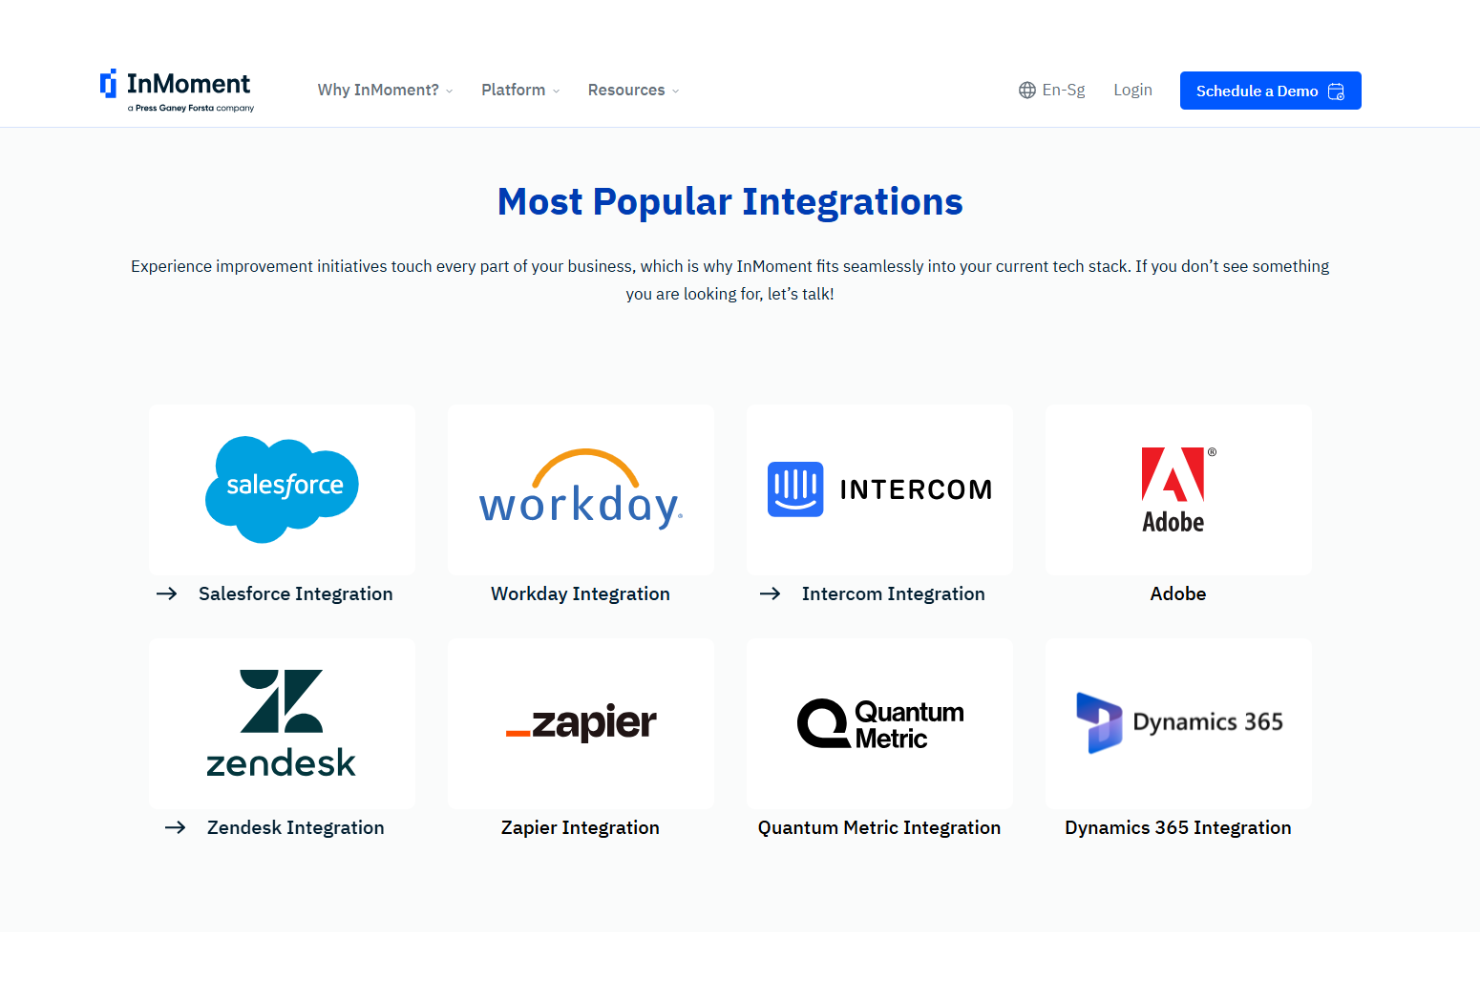Click the Schedule a Demo button
This screenshot has height=987, width=1480.
pos(1270,91)
